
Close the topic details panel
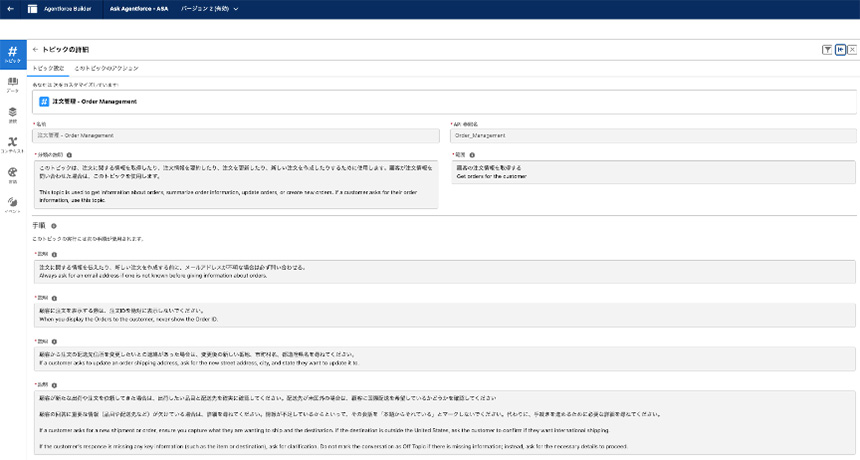tap(852, 49)
